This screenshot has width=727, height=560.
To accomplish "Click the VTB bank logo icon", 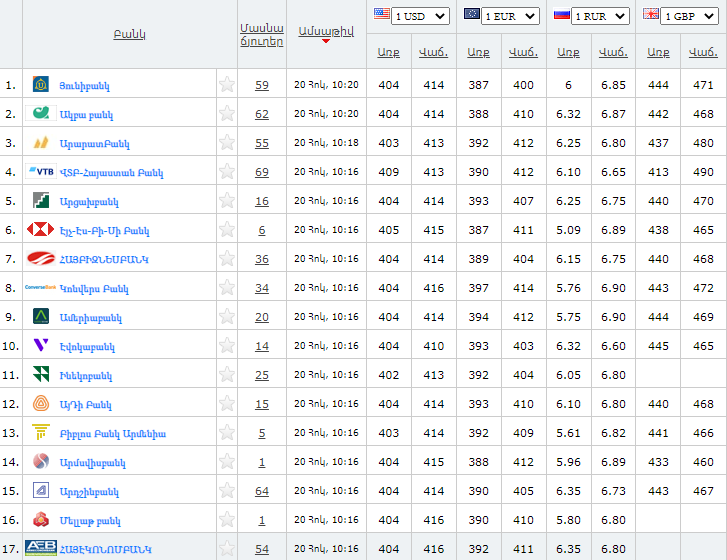I will pos(41,172).
